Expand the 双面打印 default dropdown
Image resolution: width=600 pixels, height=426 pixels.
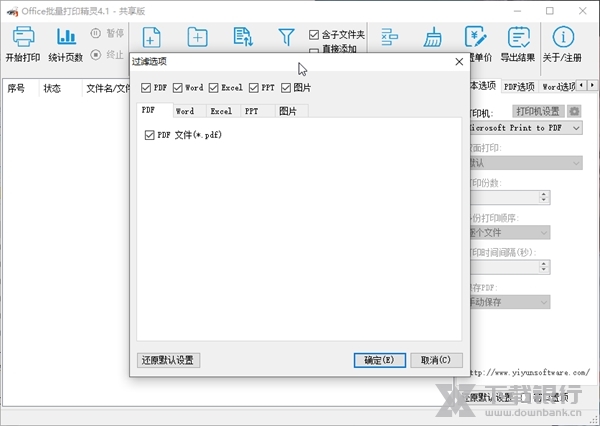tap(526, 163)
